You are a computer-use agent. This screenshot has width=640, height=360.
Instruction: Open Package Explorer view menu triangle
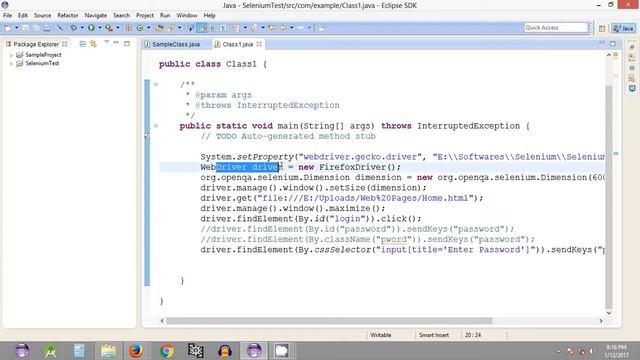tap(107, 42)
